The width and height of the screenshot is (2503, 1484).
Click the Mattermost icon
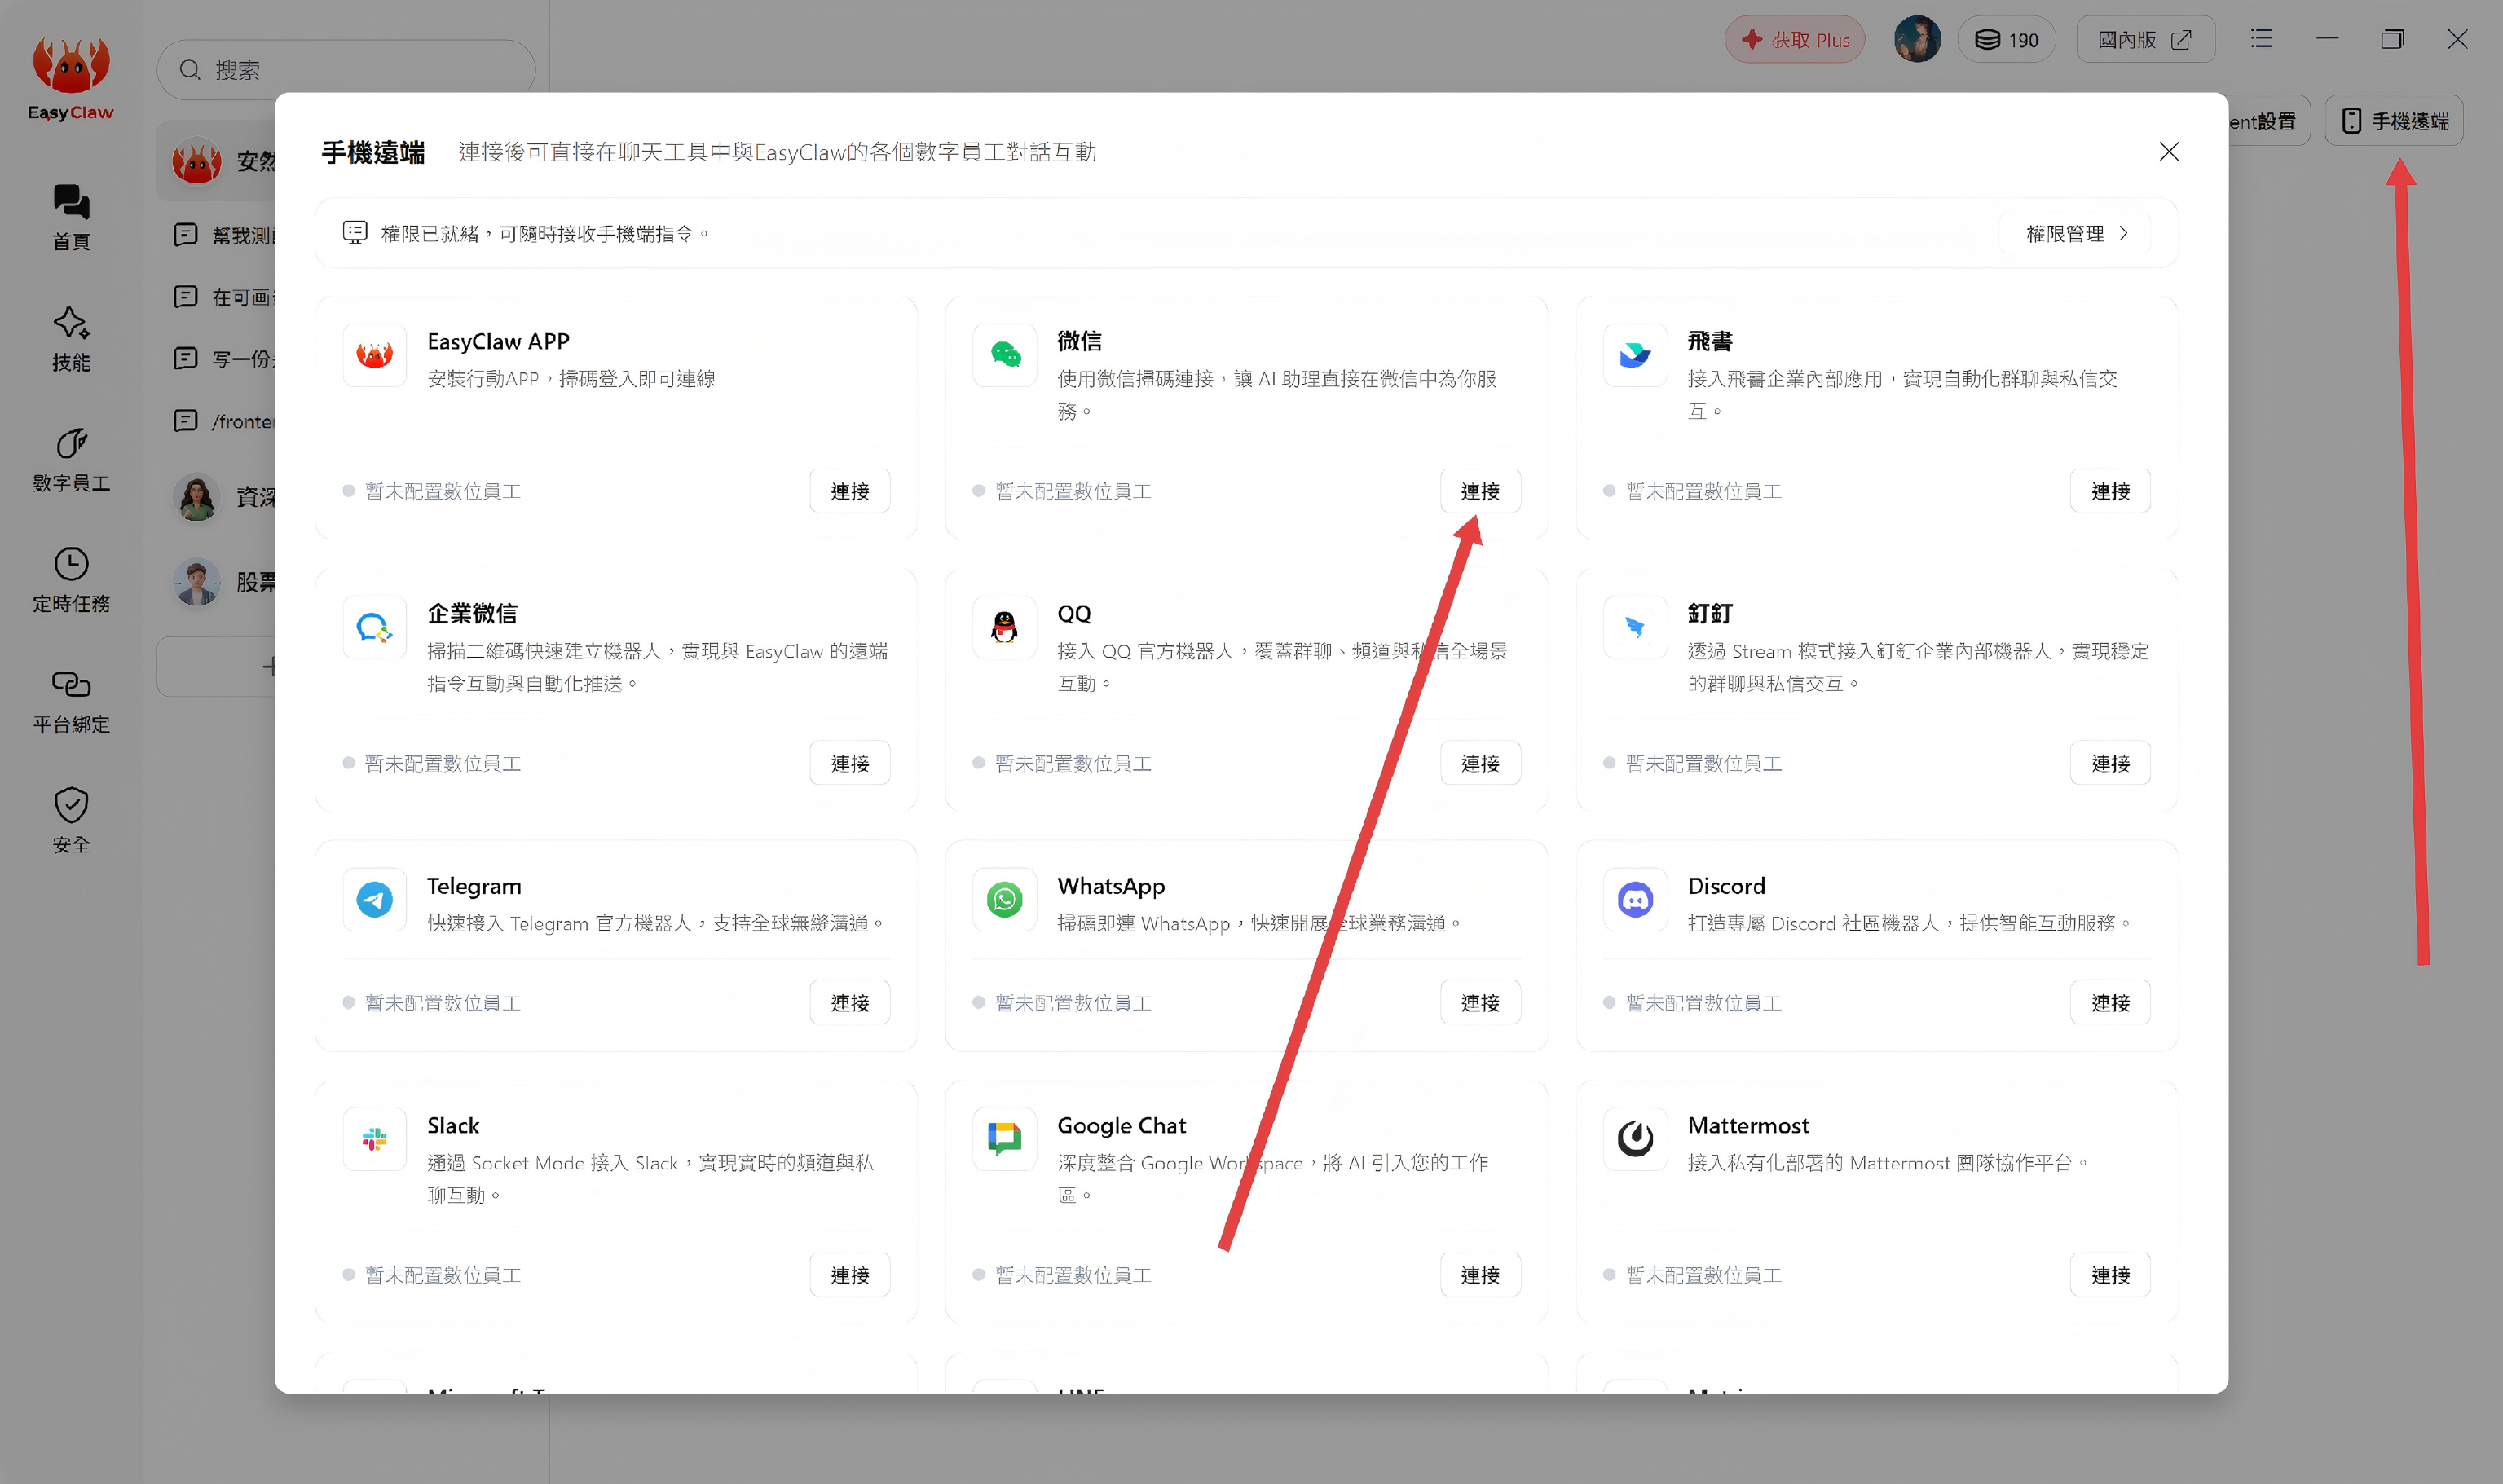point(1635,1139)
